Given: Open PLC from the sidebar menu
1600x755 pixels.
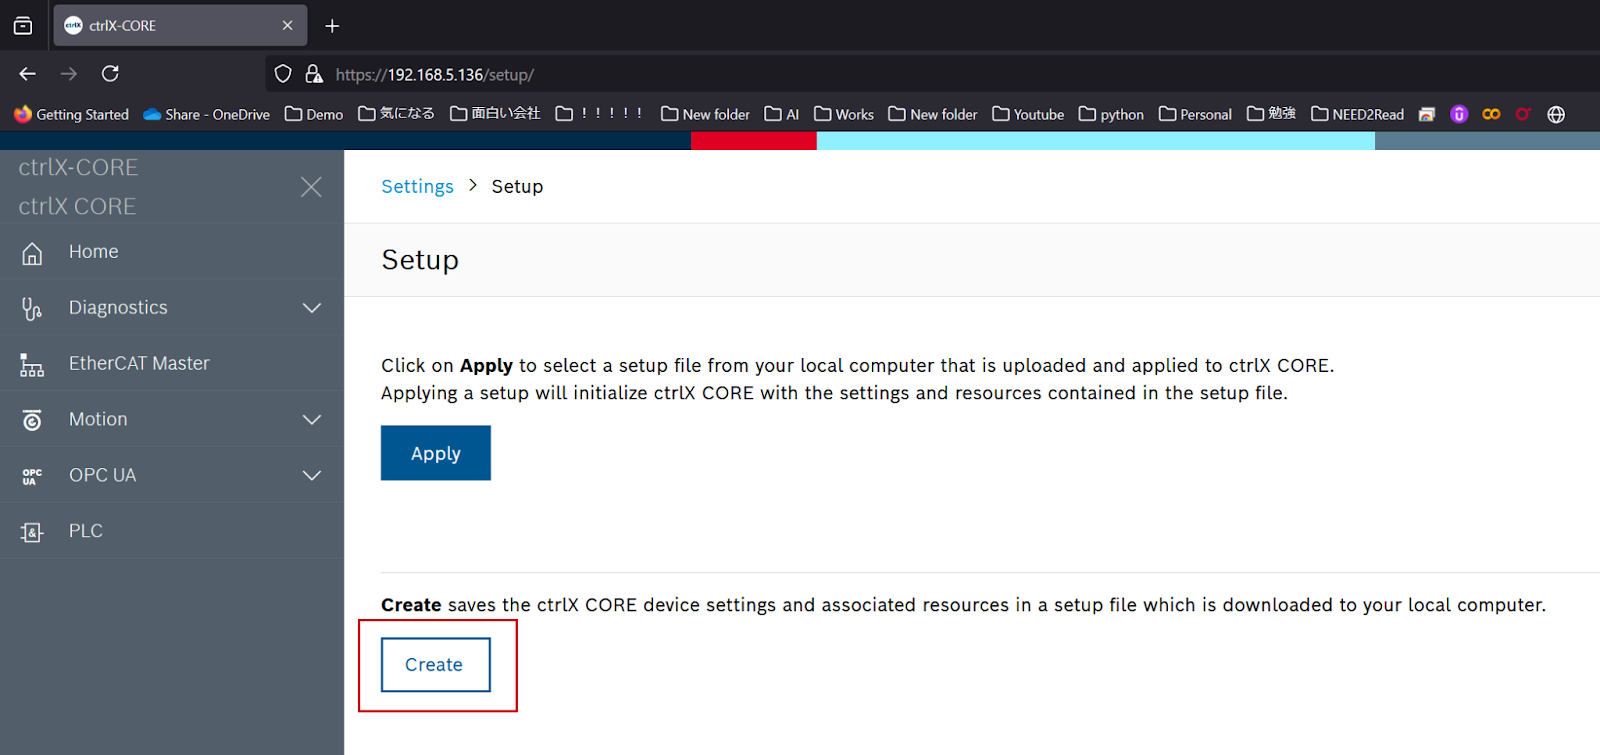Looking at the screenshot, I should [172, 532].
